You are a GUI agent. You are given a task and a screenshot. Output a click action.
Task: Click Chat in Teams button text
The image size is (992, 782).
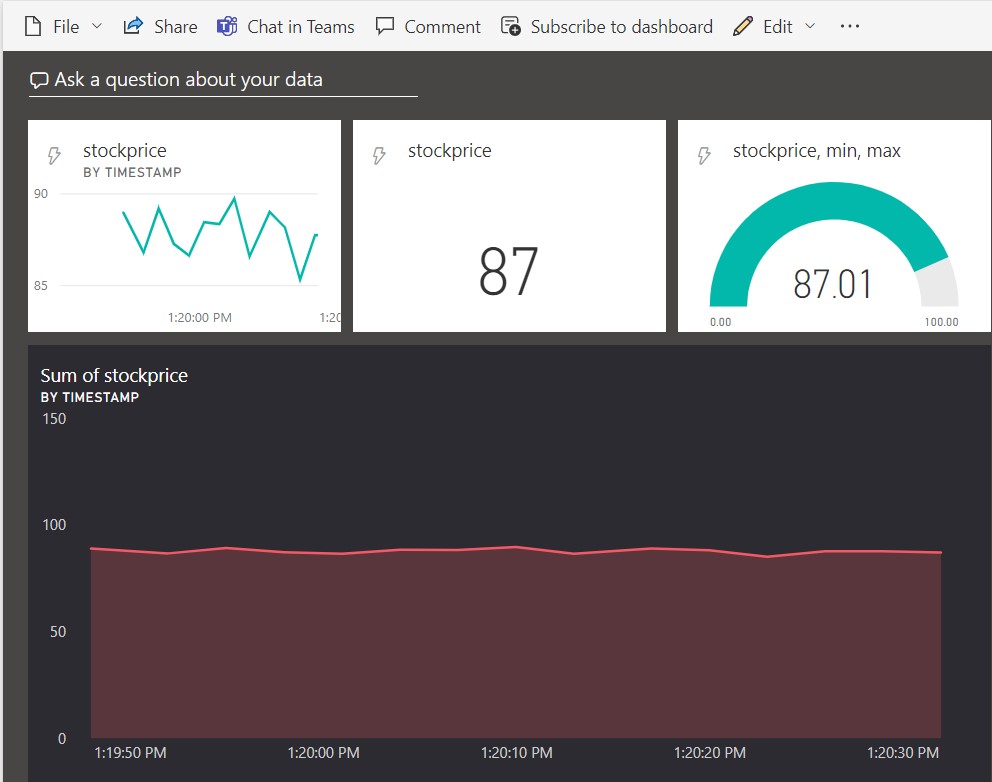[x=300, y=27]
